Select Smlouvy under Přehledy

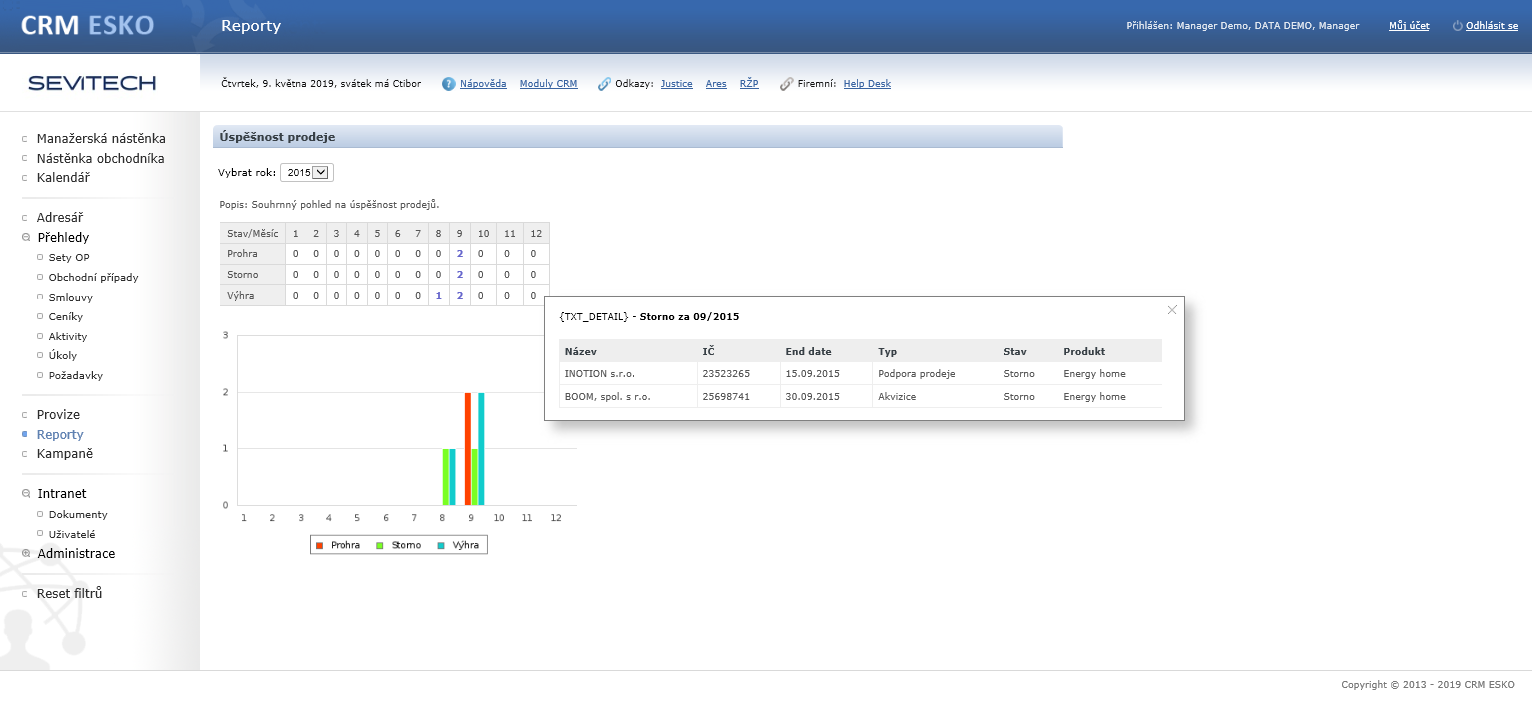click(69, 297)
